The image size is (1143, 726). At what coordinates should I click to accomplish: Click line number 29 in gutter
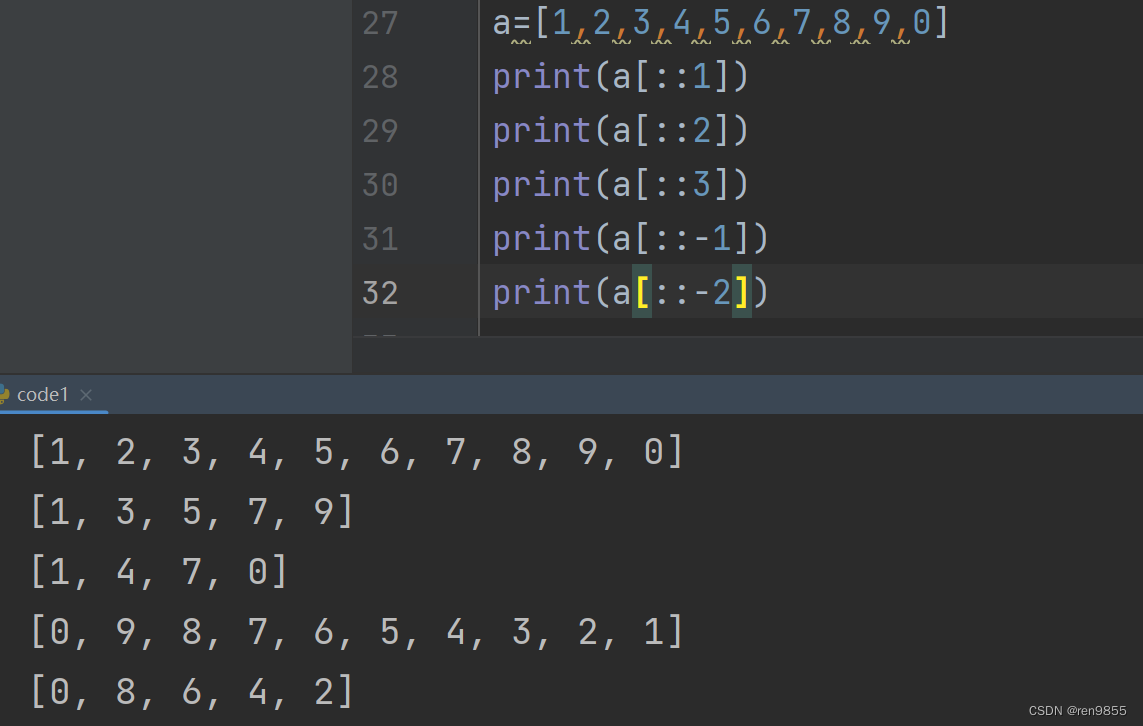[x=380, y=131]
